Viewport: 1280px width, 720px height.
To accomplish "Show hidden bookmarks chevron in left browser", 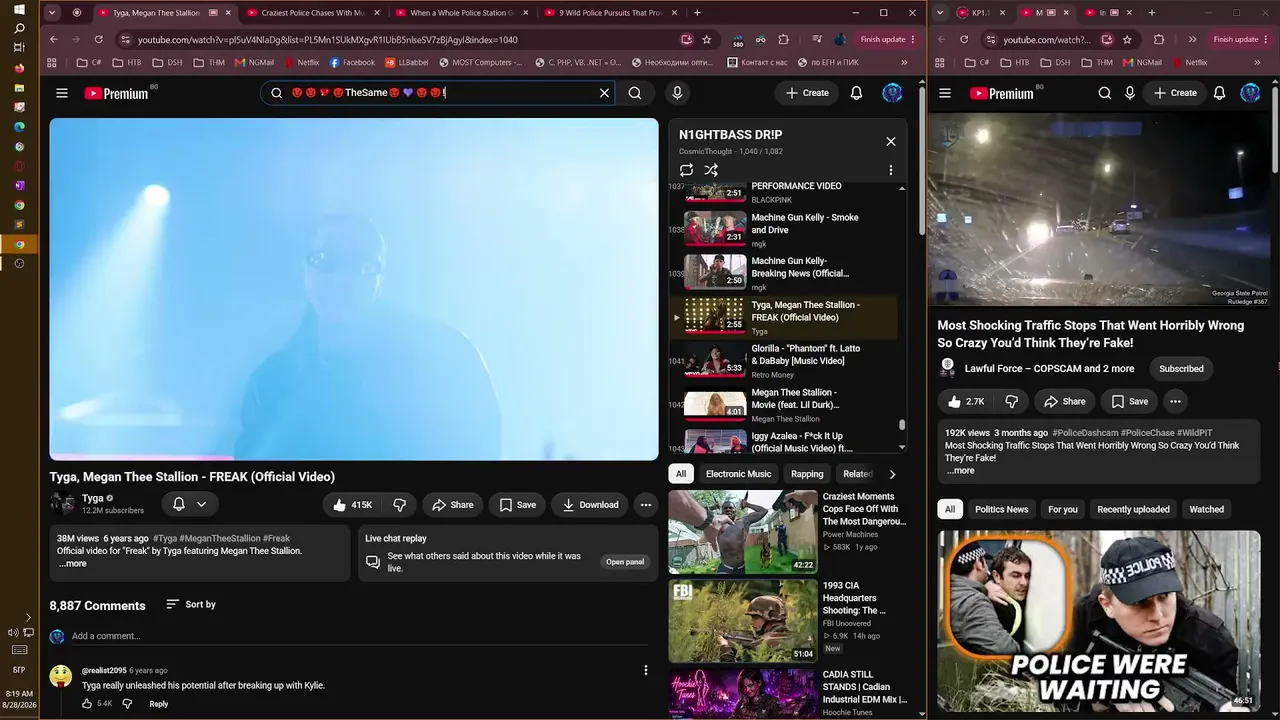I will tap(905, 62).
